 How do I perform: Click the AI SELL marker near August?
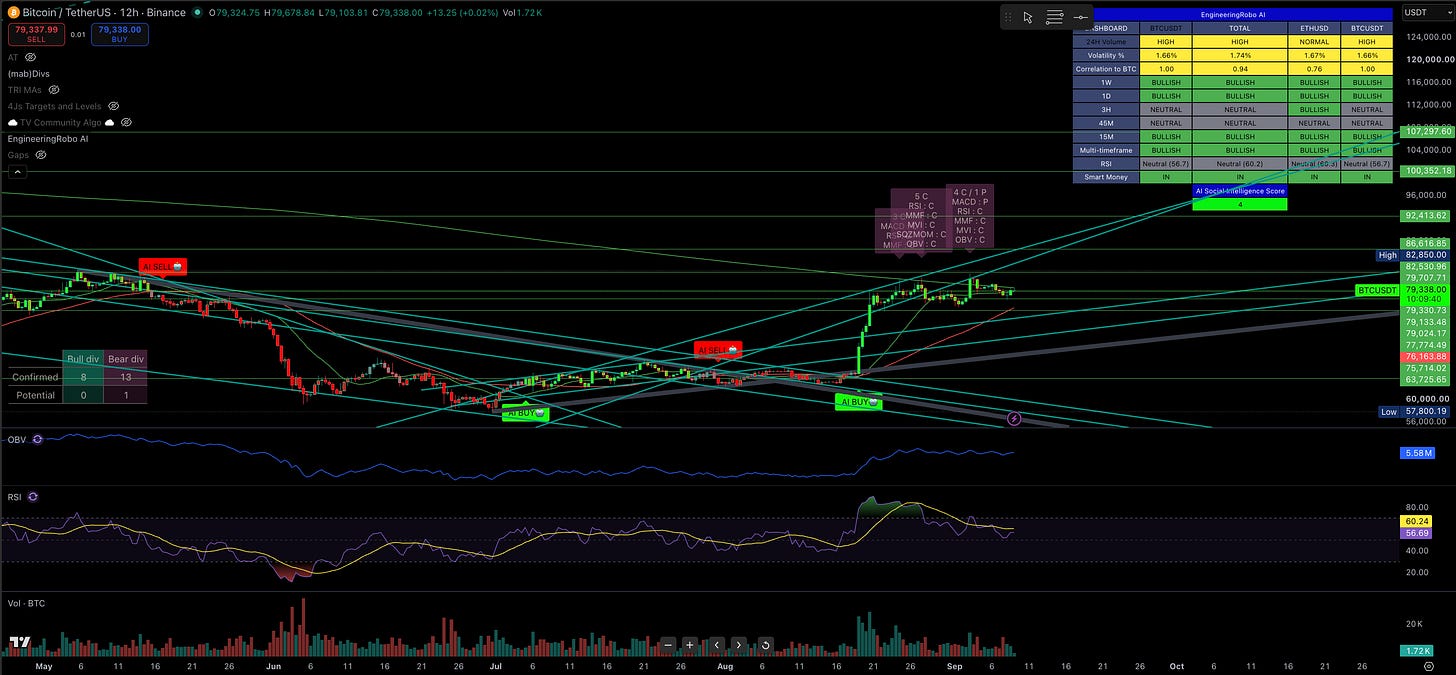(718, 349)
